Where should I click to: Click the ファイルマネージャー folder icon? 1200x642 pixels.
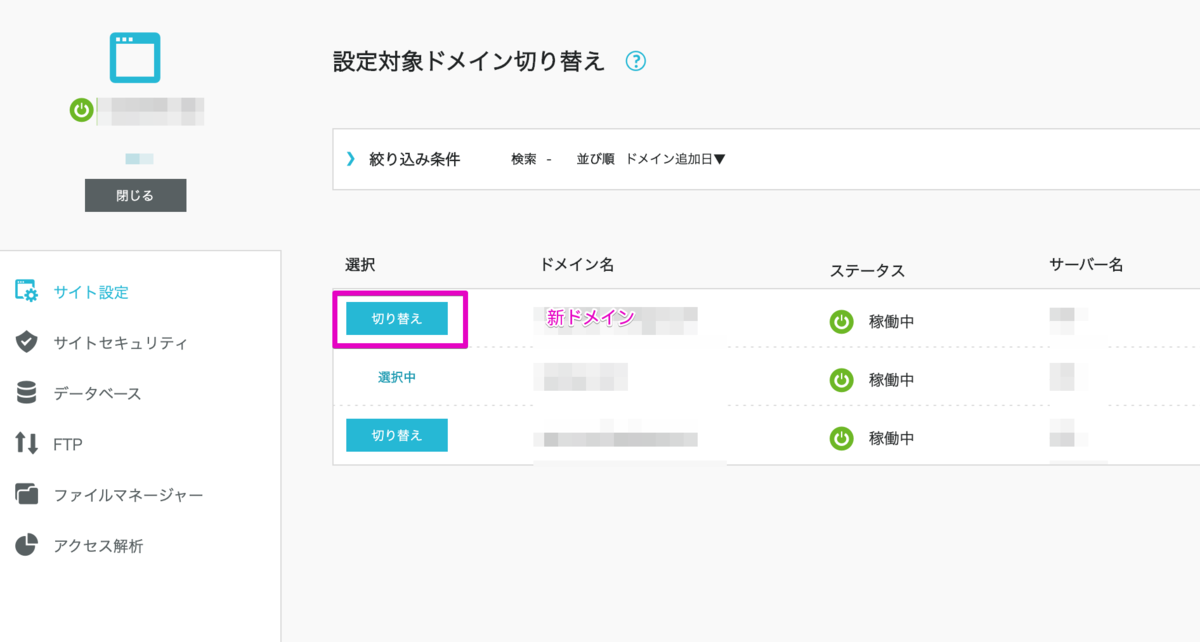pyautogui.click(x=27, y=494)
